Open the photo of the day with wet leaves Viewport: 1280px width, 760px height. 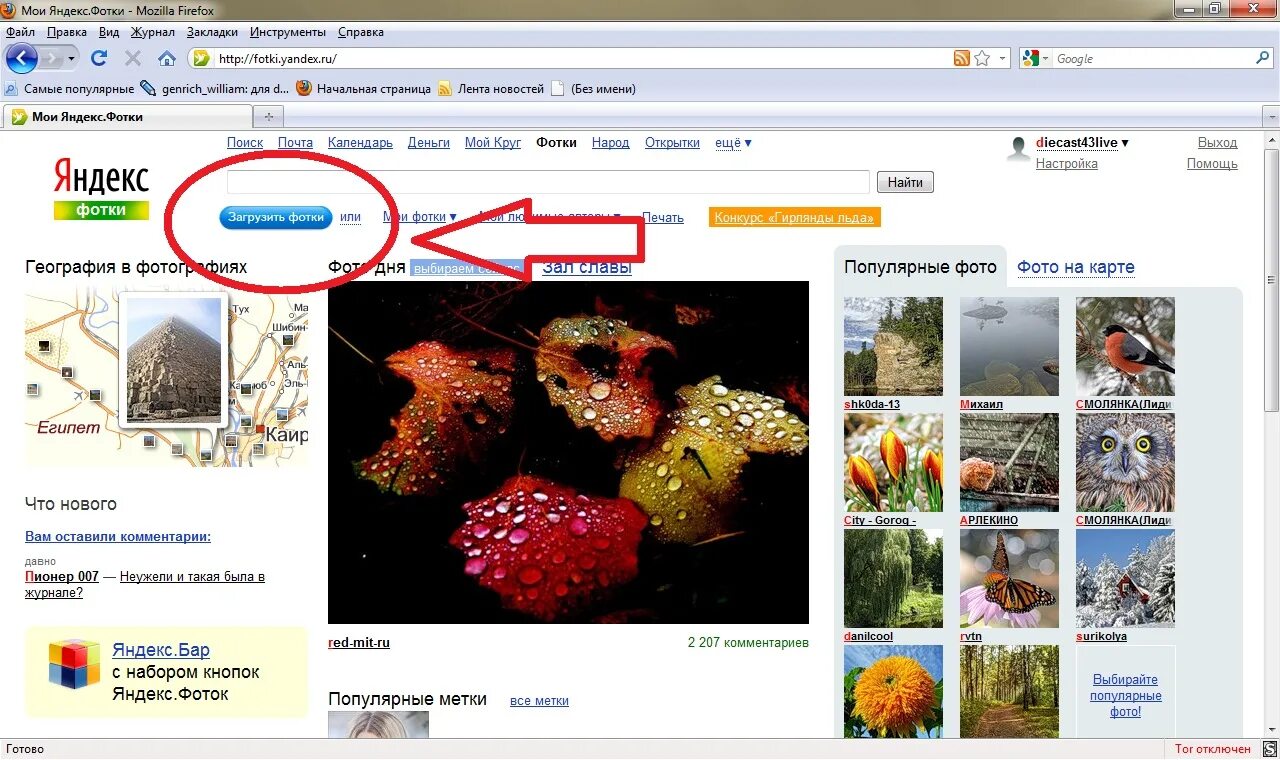[x=568, y=452]
